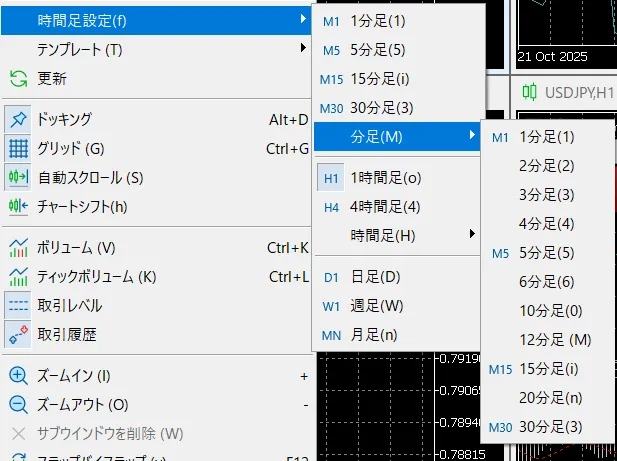Click the Zoom Out magnifier icon

pyautogui.click(x=18, y=405)
